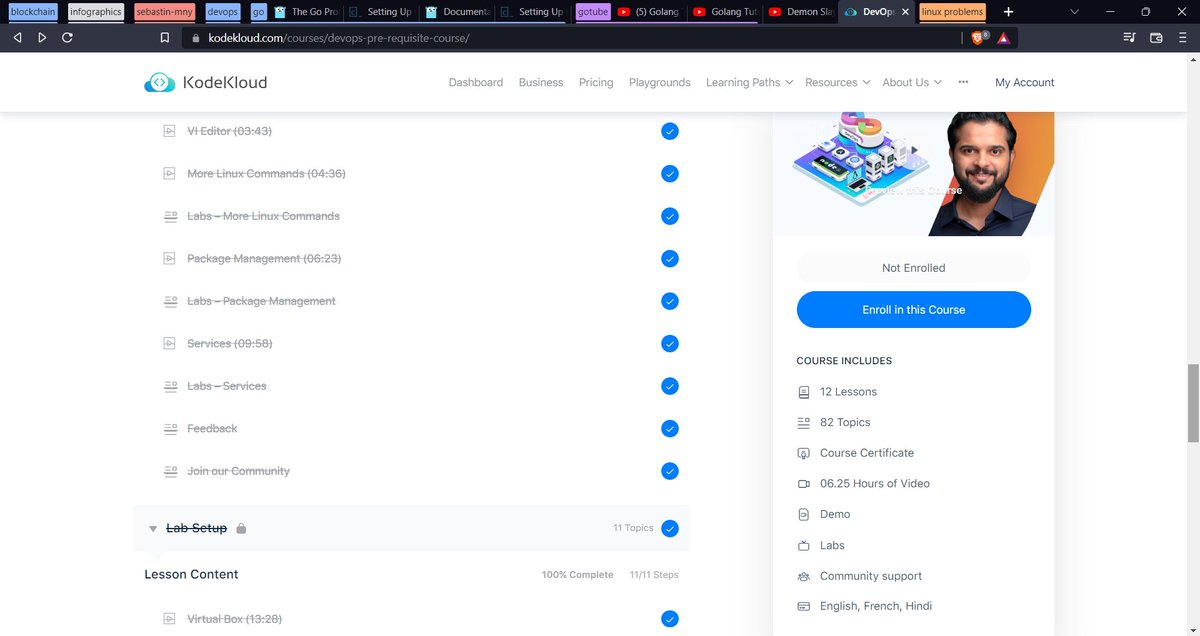
Task: Click the site lock icon in address bar
Action: click(x=196, y=38)
